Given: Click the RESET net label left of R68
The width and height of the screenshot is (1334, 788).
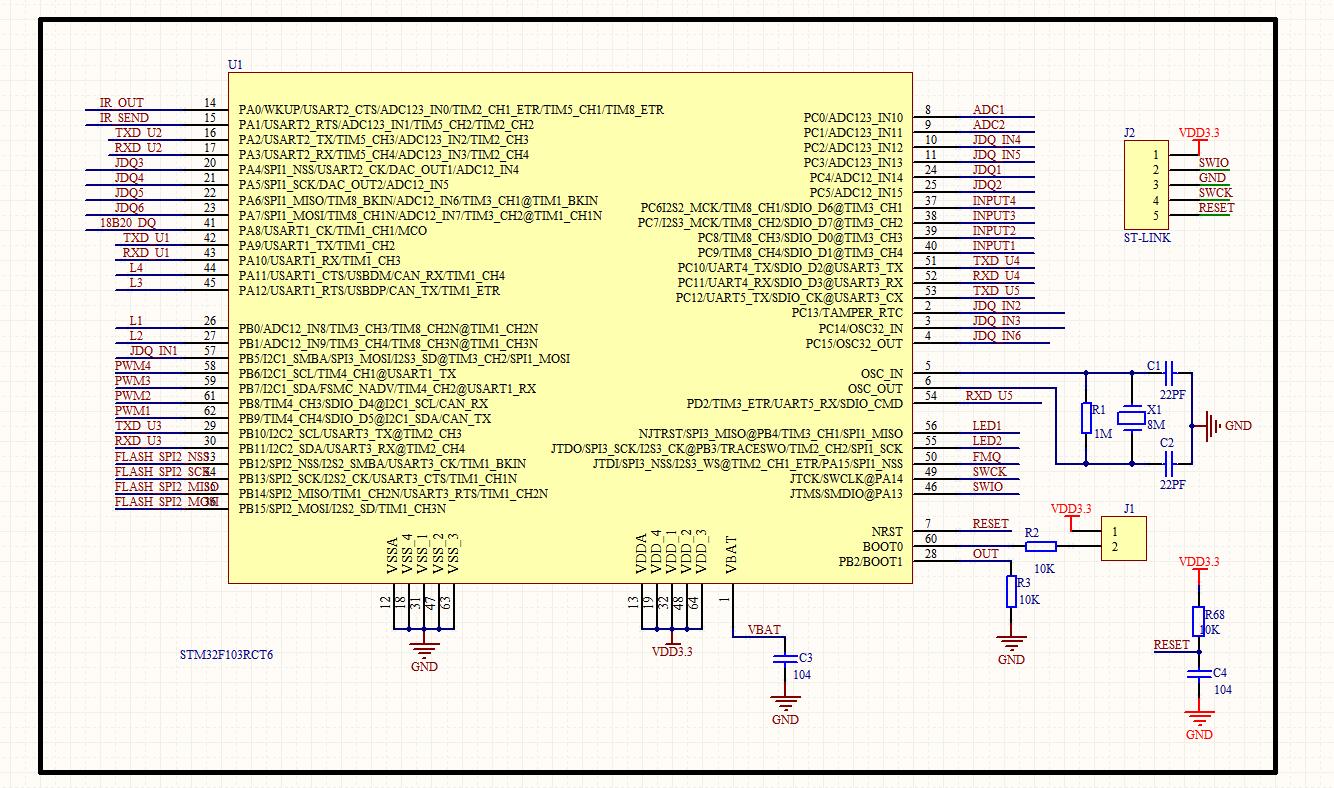Looking at the screenshot, I should [x=1172, y=645].
